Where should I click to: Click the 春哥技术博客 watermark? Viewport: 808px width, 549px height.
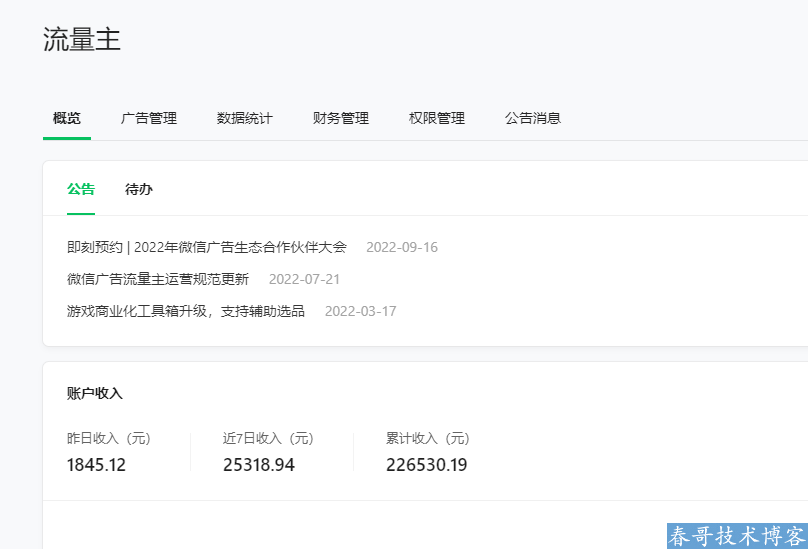click(x=737, y=535)
